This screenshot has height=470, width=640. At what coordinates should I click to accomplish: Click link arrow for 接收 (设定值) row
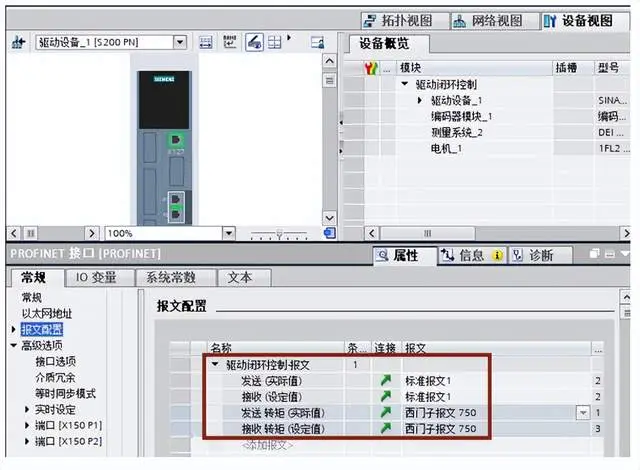tap(385, 396)
